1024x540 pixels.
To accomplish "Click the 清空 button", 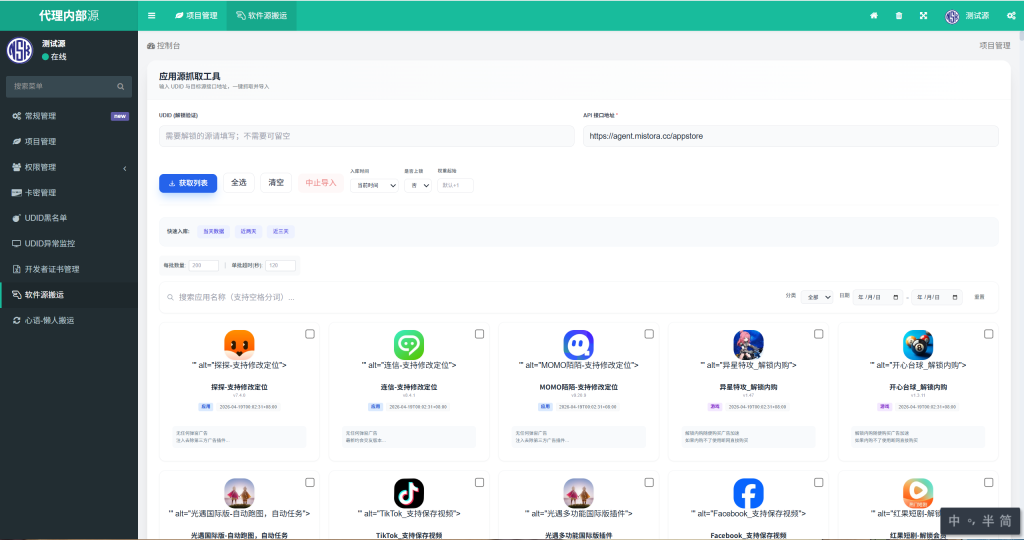I will (x=276, y=183).
